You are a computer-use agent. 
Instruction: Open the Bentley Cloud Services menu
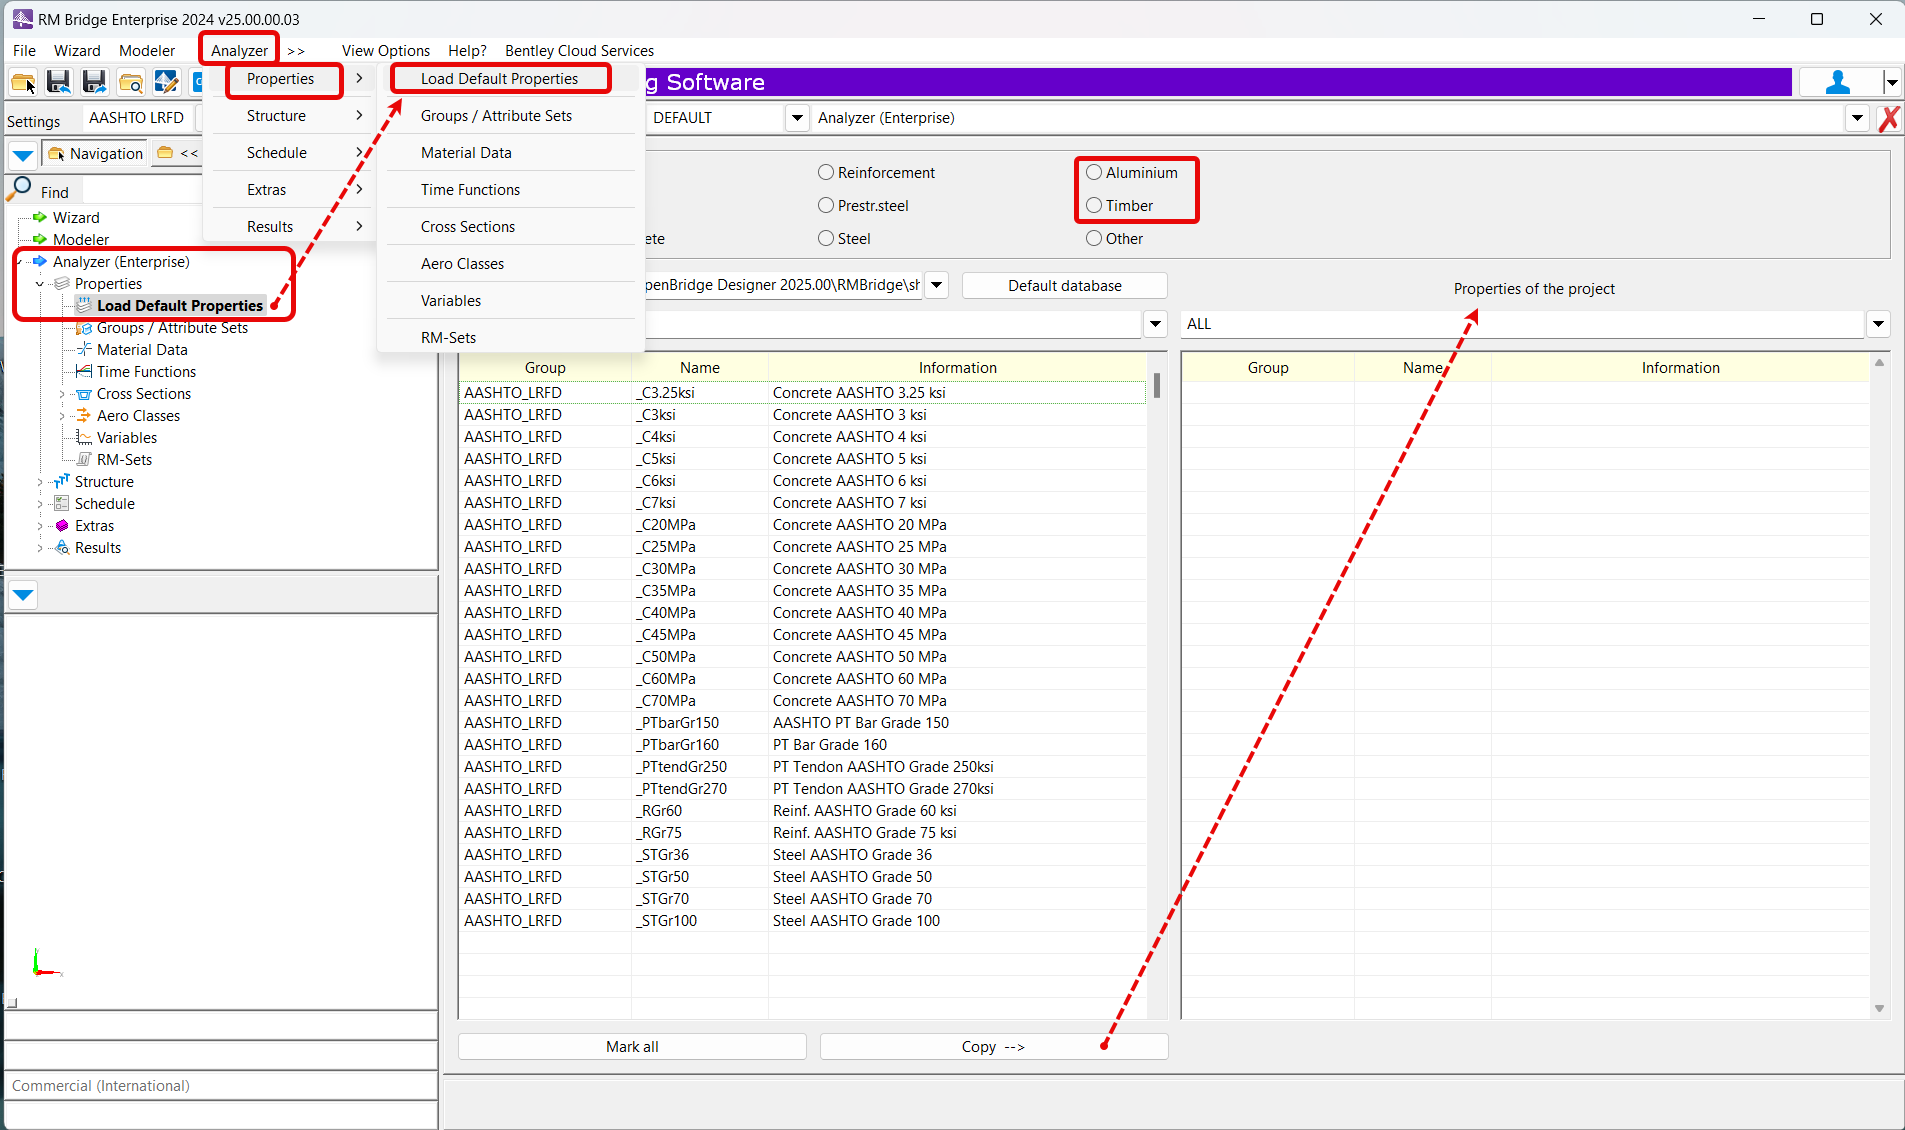pos(579,50)
